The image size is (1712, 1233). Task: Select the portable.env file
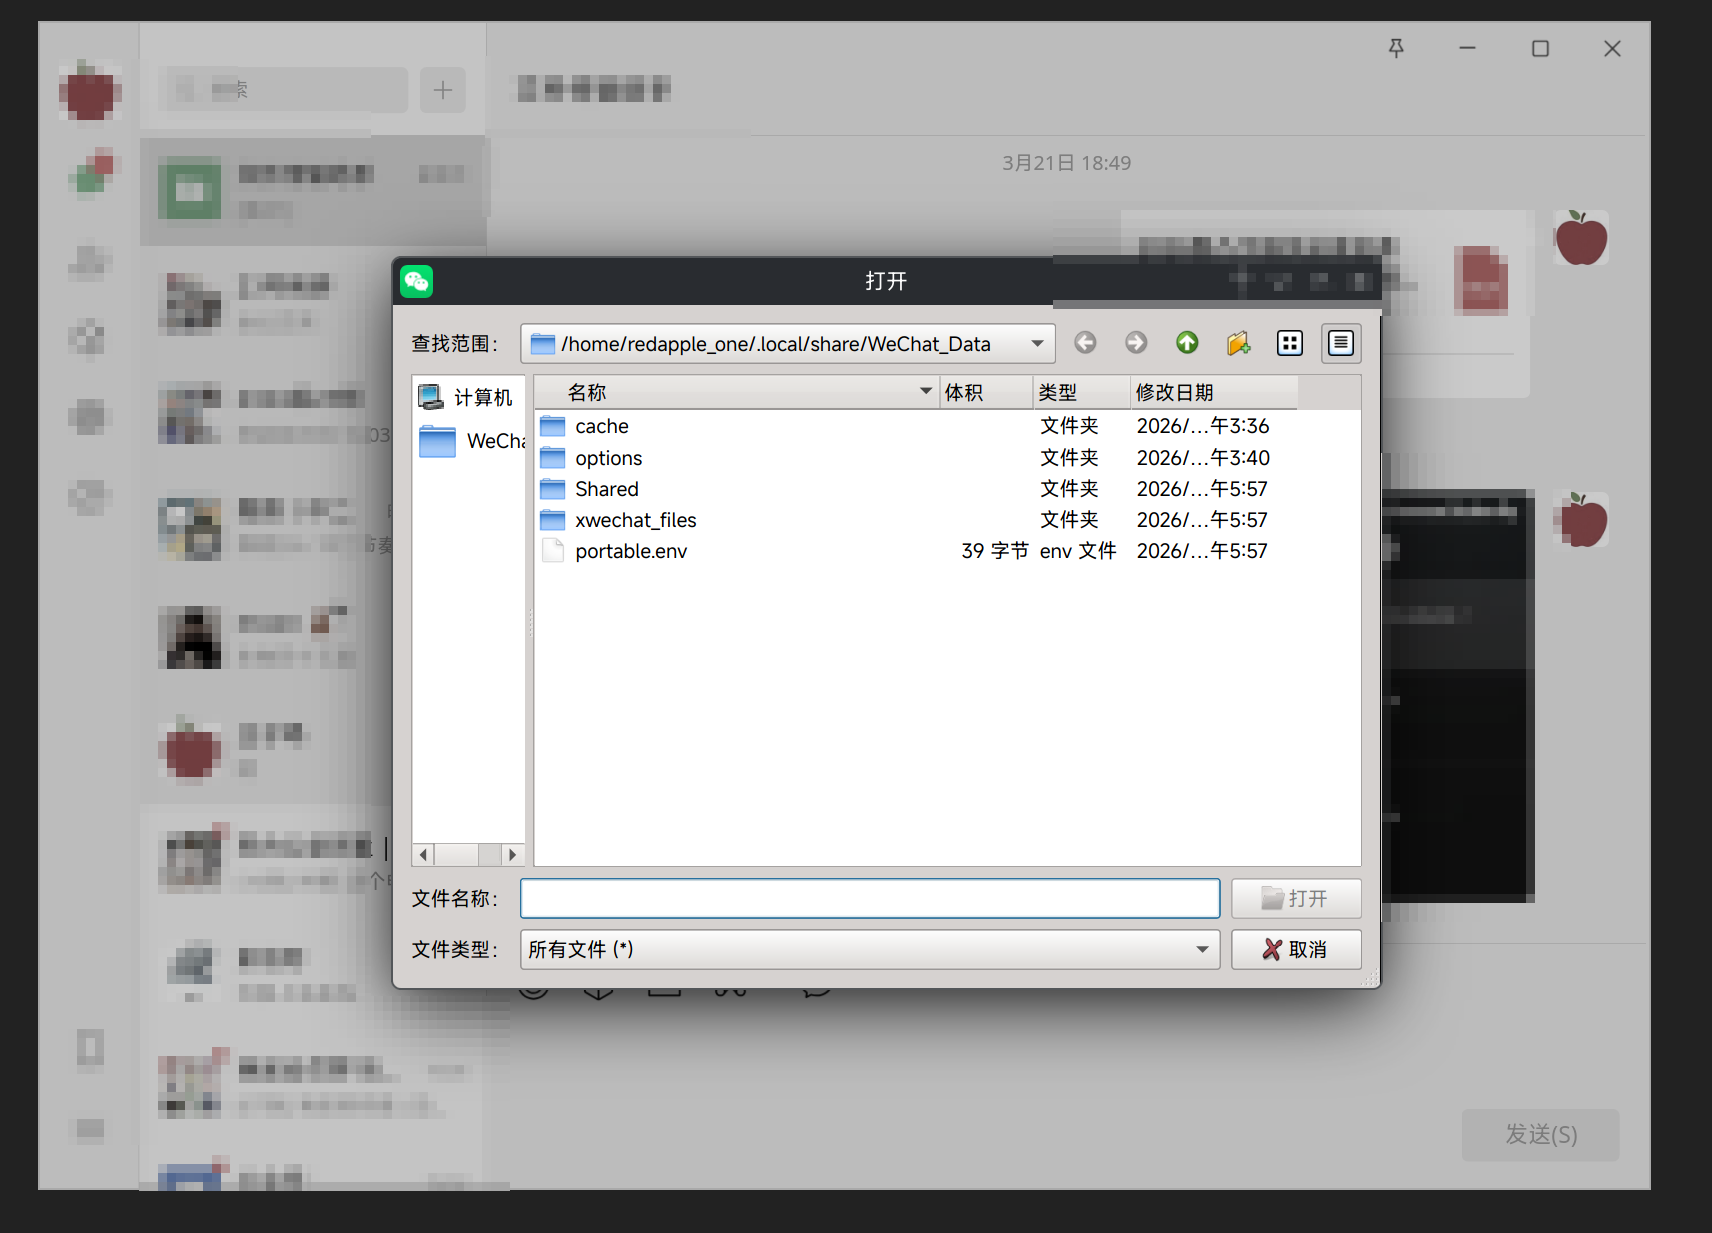coord(630,551)
